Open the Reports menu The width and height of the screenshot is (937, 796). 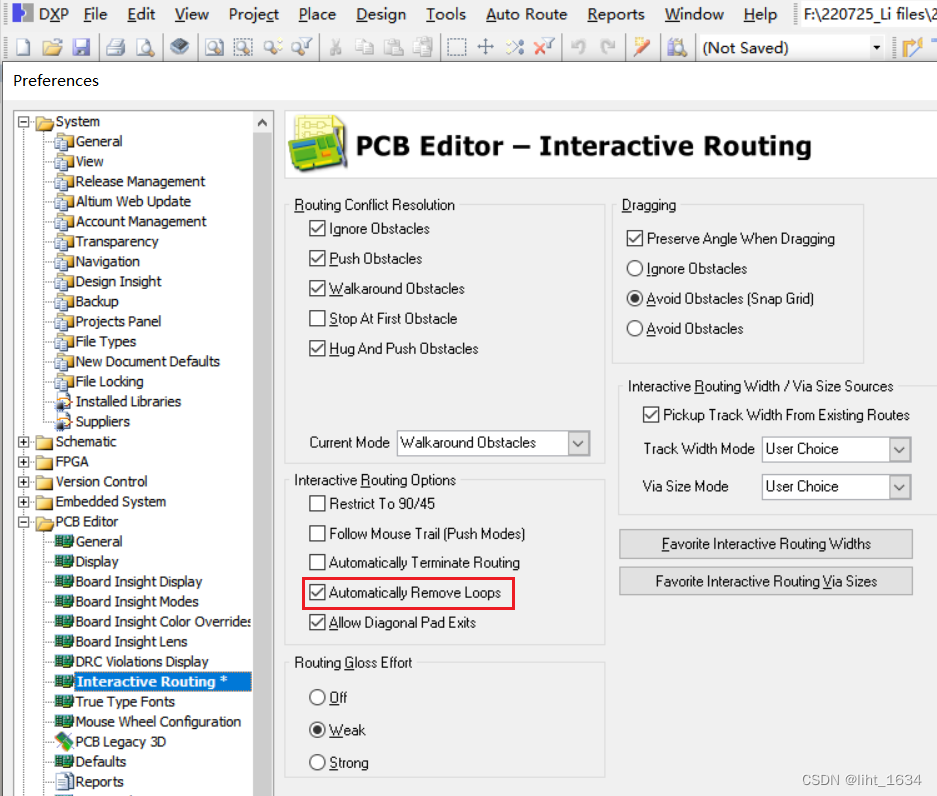[616, 14]
